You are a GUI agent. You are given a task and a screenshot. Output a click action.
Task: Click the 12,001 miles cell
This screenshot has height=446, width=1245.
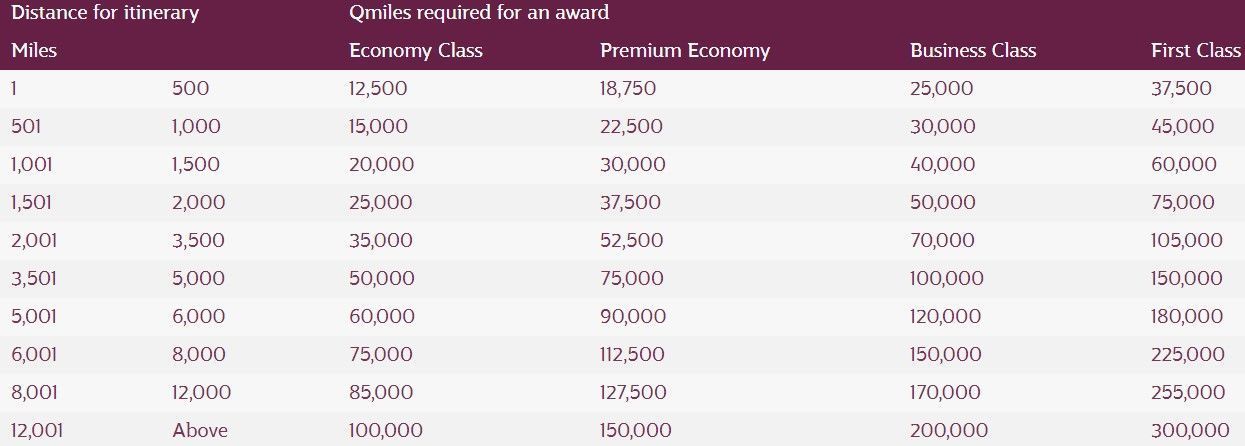point(36,430)
